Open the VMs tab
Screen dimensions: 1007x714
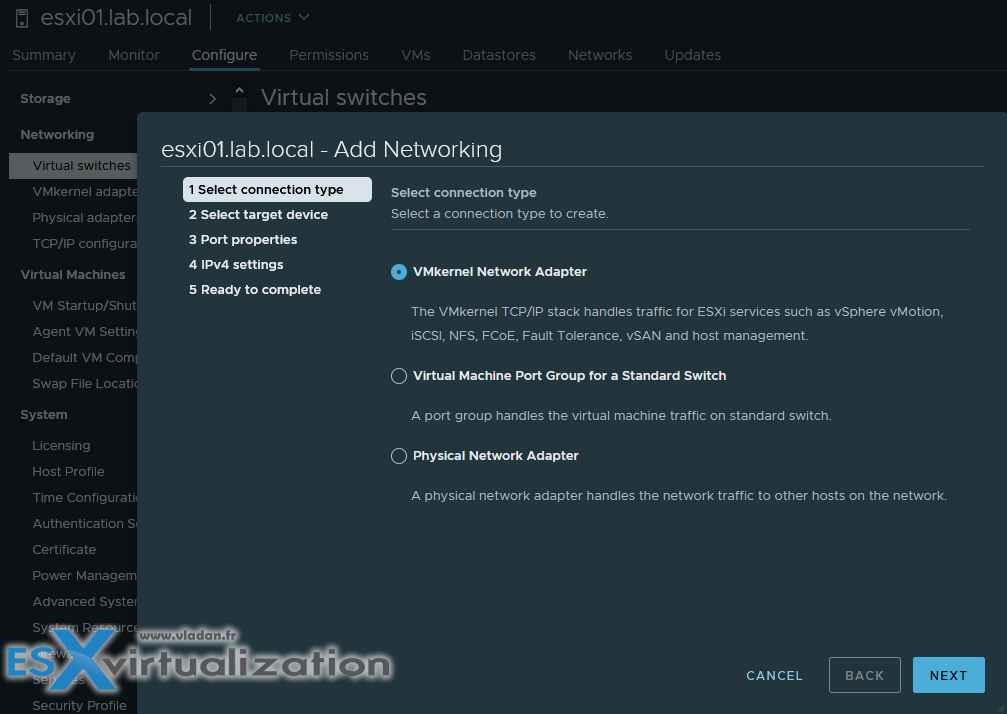click(416, 55)
